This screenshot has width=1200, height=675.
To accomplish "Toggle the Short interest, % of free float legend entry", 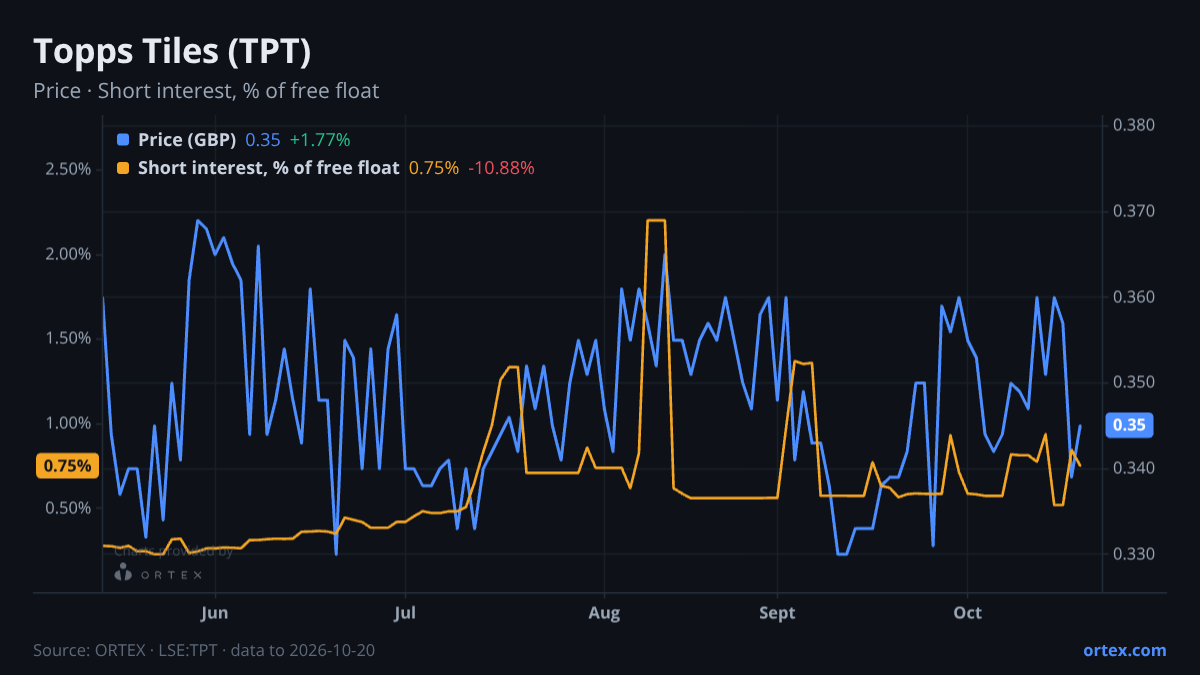I will (x=325, y=168).
